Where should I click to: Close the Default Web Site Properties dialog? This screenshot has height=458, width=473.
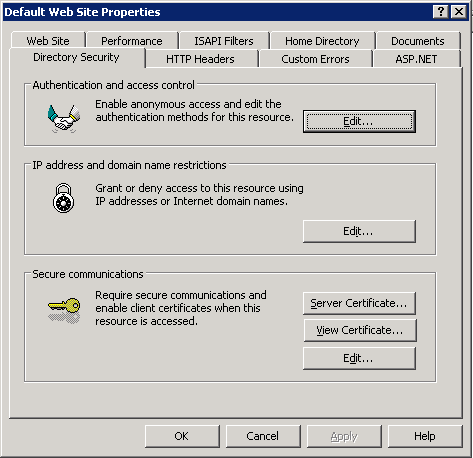tap(459, 12)
